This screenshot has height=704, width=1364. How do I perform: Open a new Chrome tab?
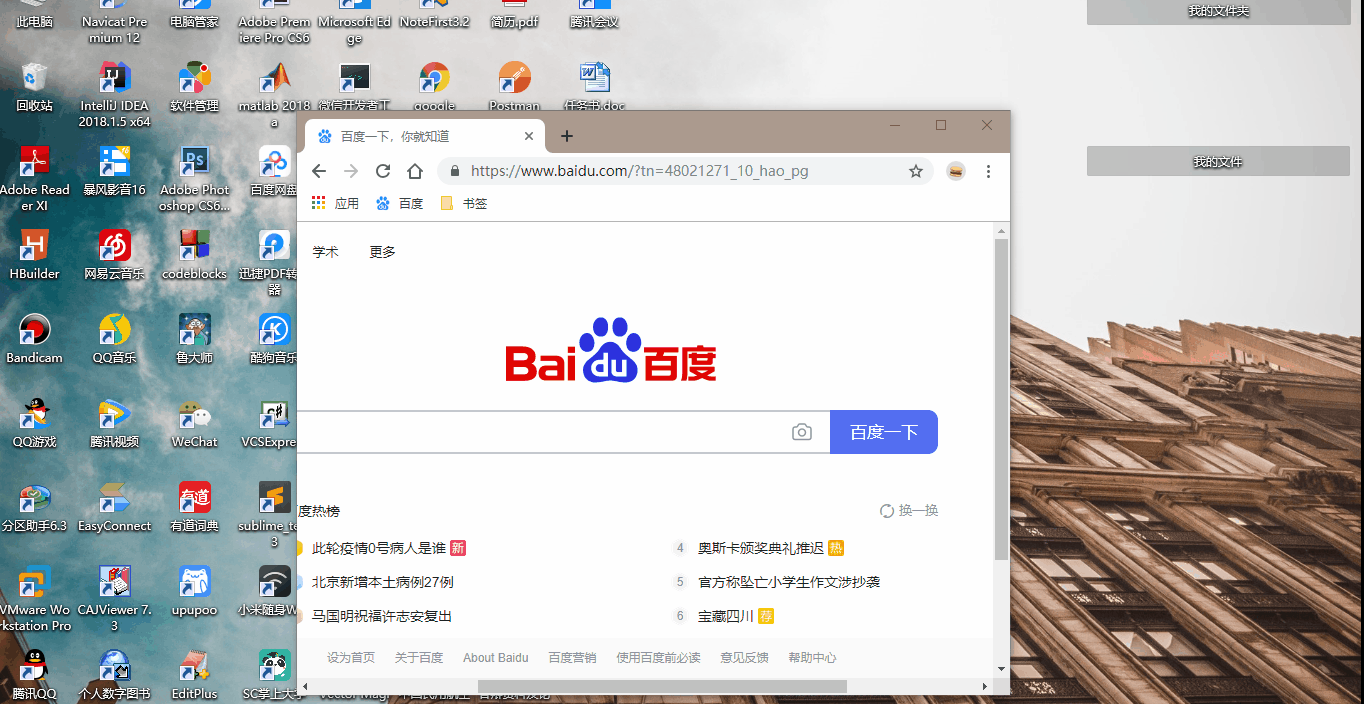click(566, 136)
